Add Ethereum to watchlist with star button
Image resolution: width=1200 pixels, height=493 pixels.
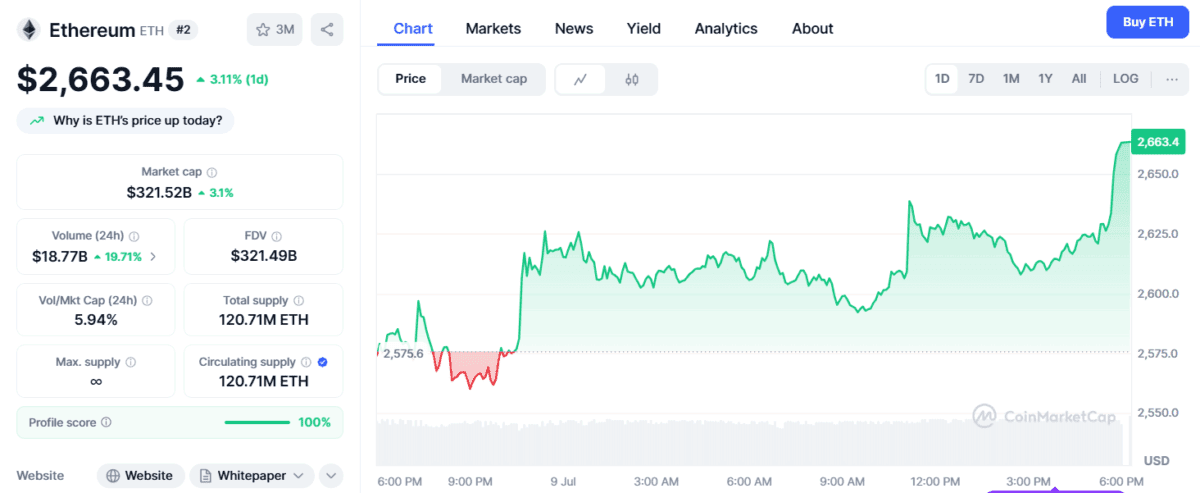[275, 30]
